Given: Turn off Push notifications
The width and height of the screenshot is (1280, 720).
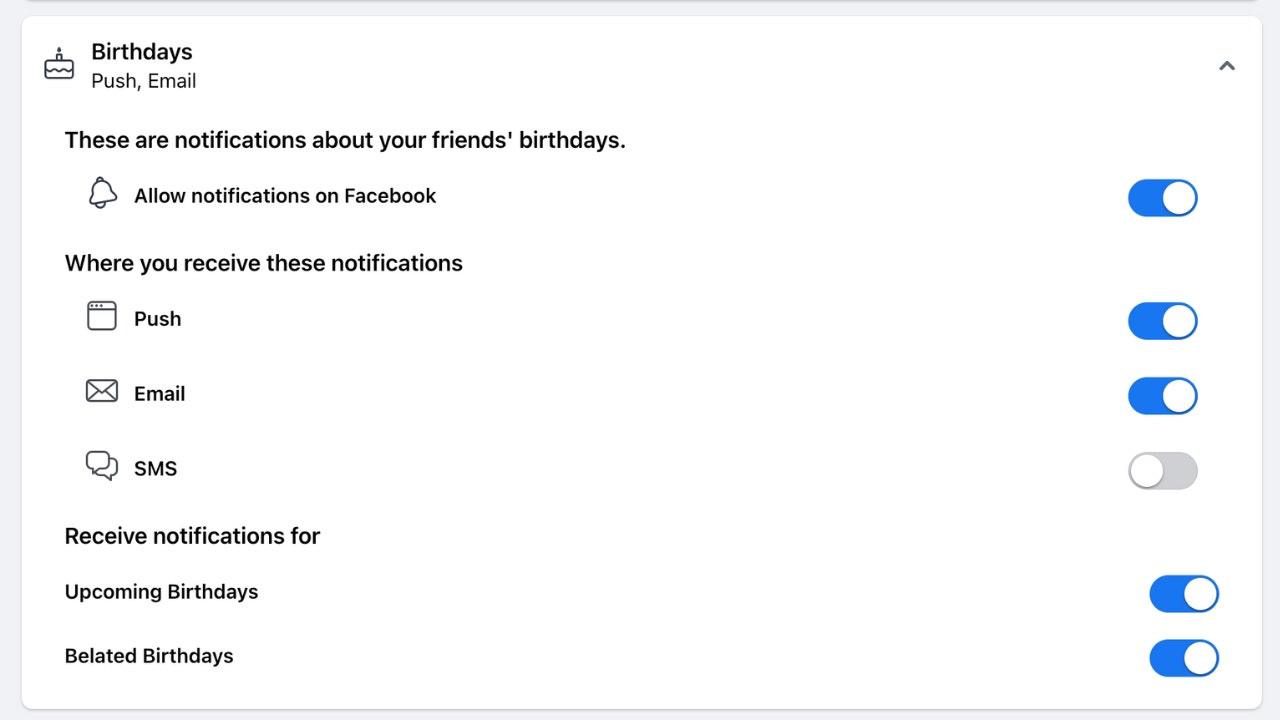Looking at the screenshot, I should [x=1162, y=321].
